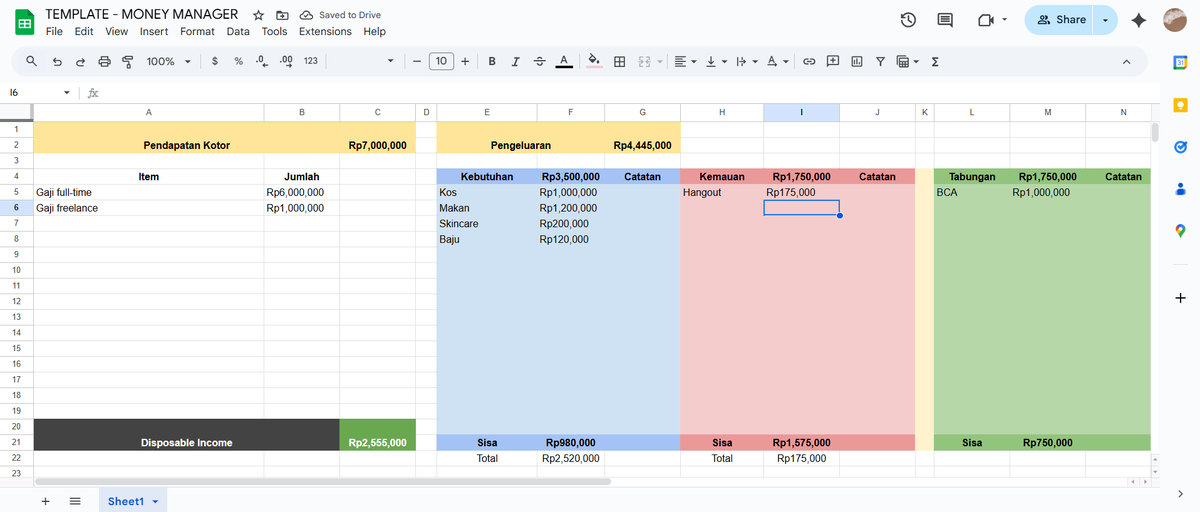Decrease decimal places
The height and width of the screenshot is (512, 1200).
pyautogui.click(x=262, y=61)
